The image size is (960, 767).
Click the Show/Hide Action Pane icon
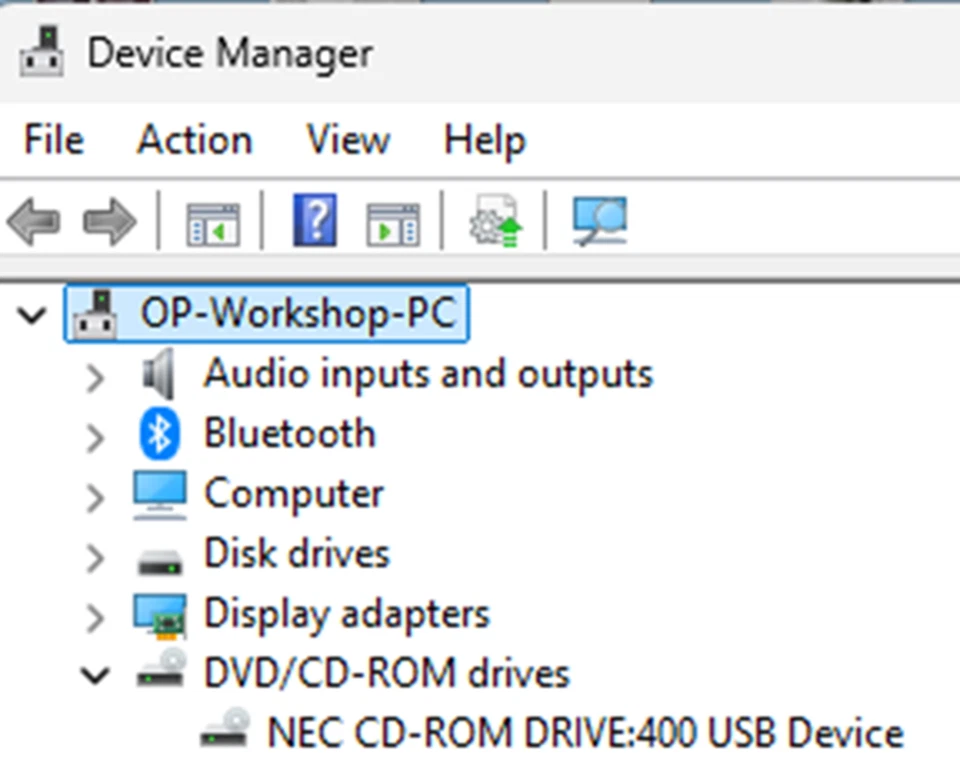coord(392,220)
